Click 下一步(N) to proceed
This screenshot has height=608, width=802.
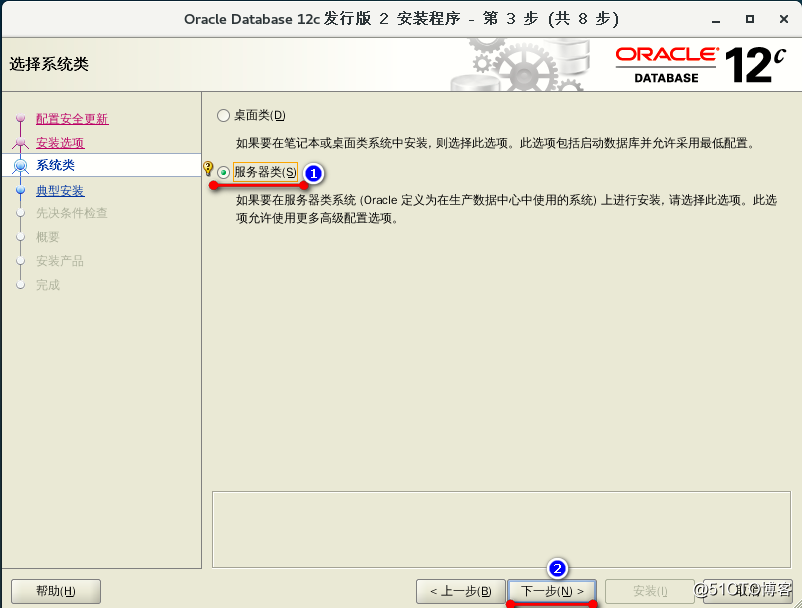tap(551, 590)
